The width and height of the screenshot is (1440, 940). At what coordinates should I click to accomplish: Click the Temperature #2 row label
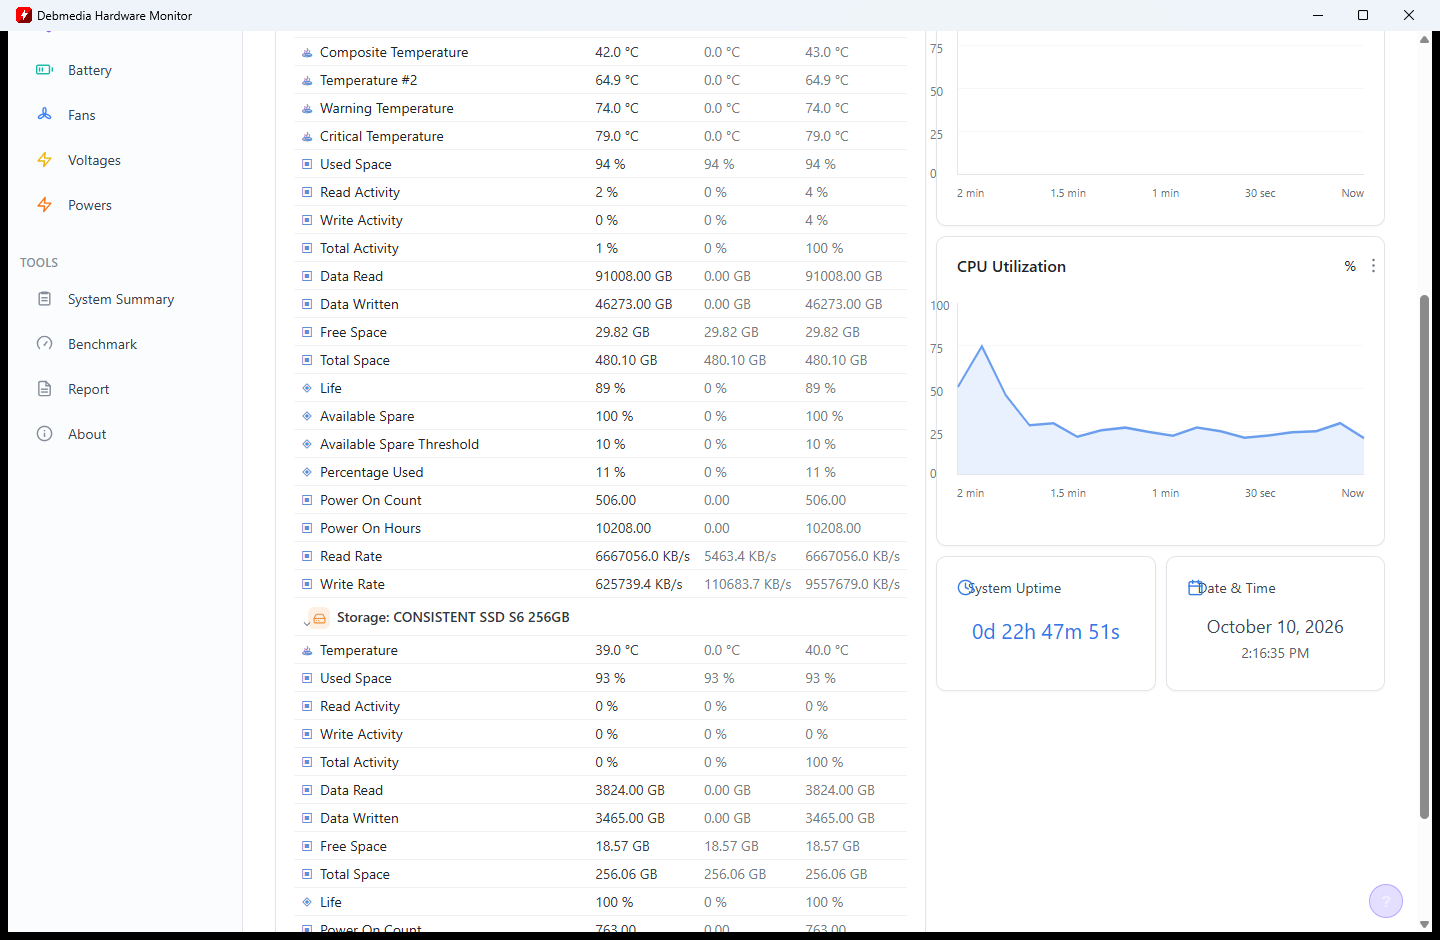(x=368, y=80)
